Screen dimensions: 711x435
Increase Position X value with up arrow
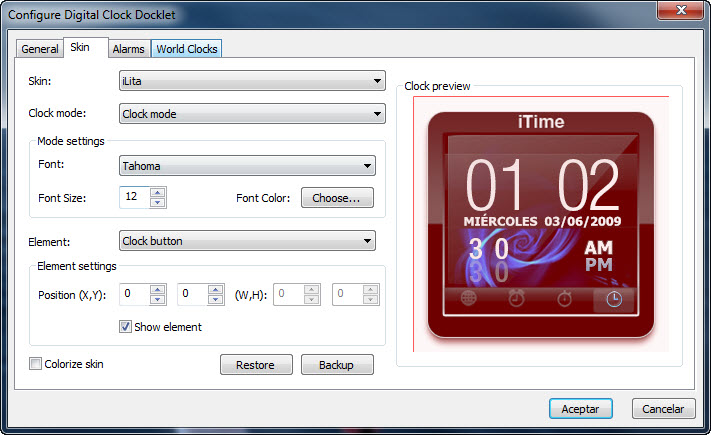(157, 290)
